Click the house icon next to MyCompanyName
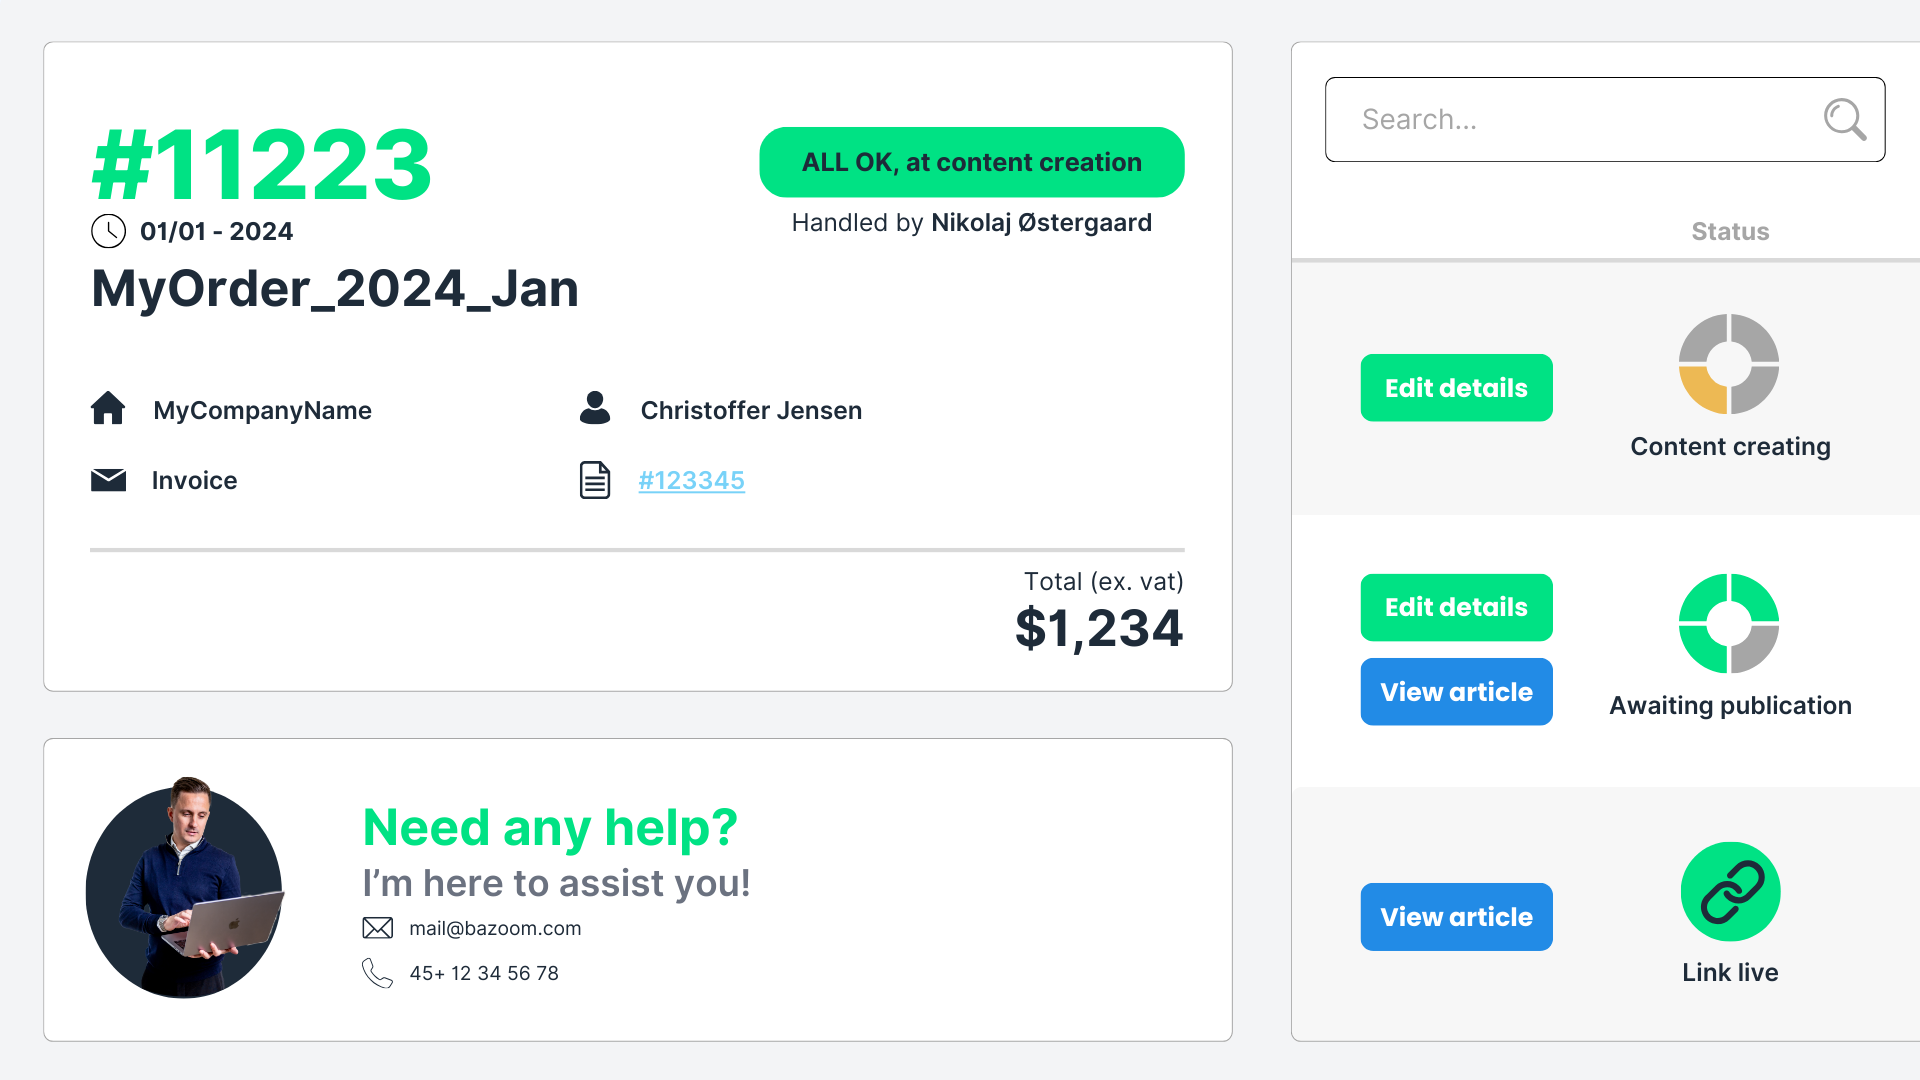The width and height of the screenshot is (1920, 1080). pos(108,408)
